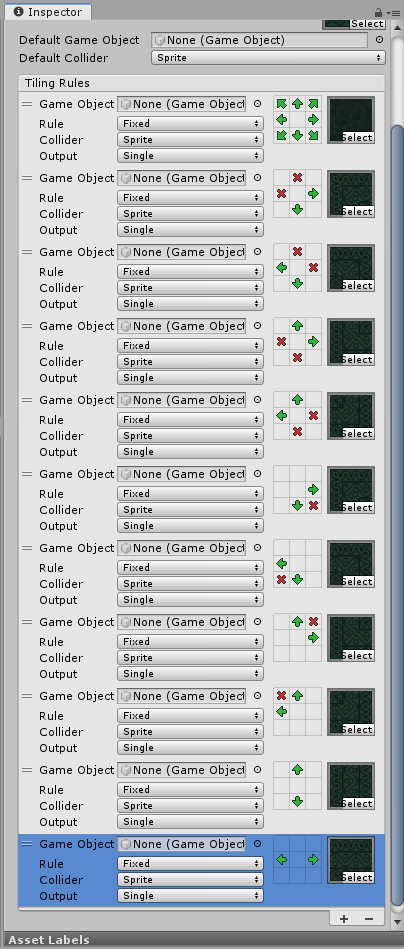Click top-right diagonal arrow in first rule grid

313,104
